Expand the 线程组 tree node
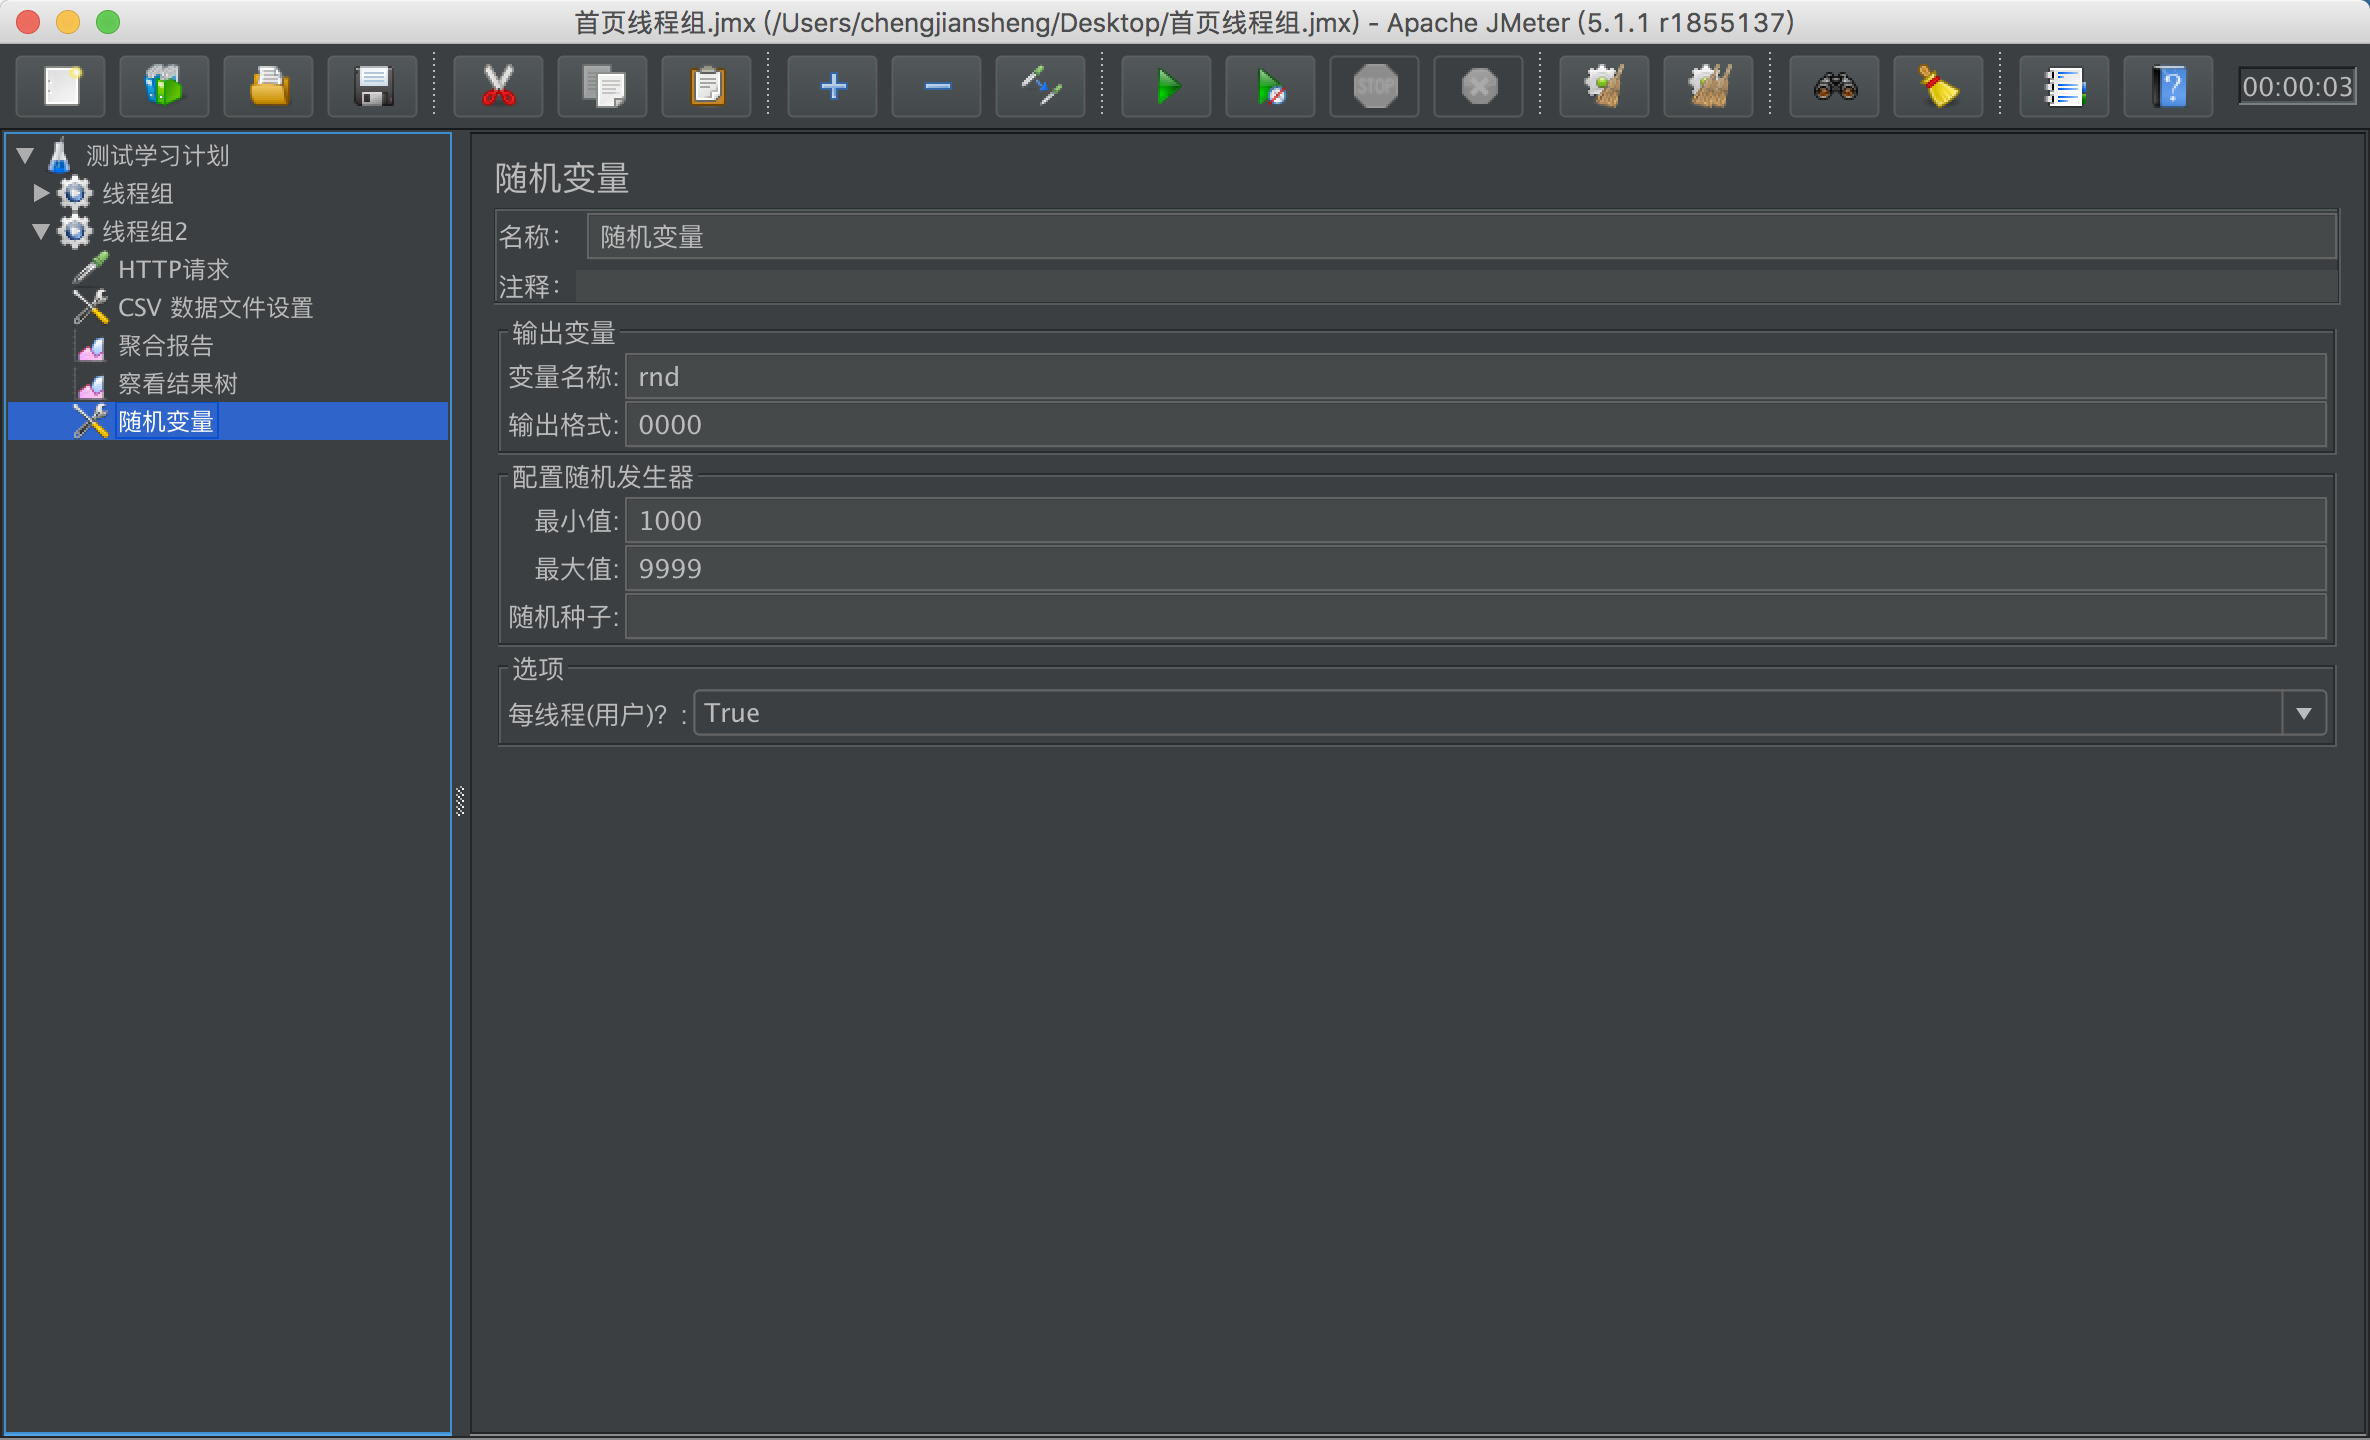Screen dimensions: 2370x1440 [41, 192]
